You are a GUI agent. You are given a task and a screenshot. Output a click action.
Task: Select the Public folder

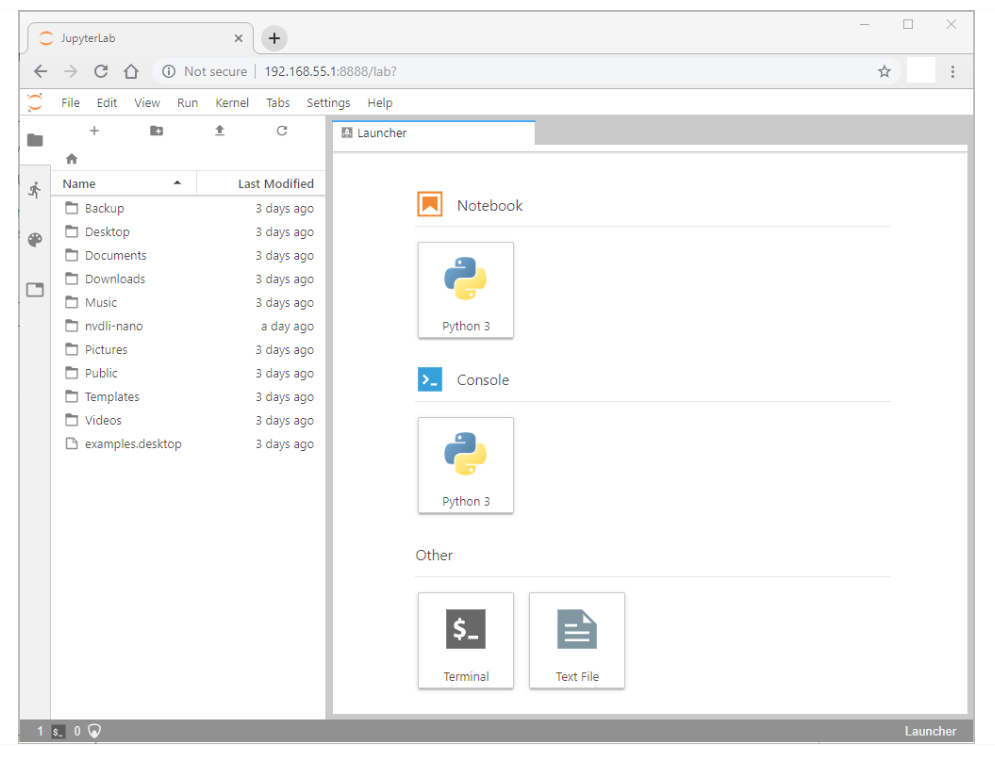(188, 373)
